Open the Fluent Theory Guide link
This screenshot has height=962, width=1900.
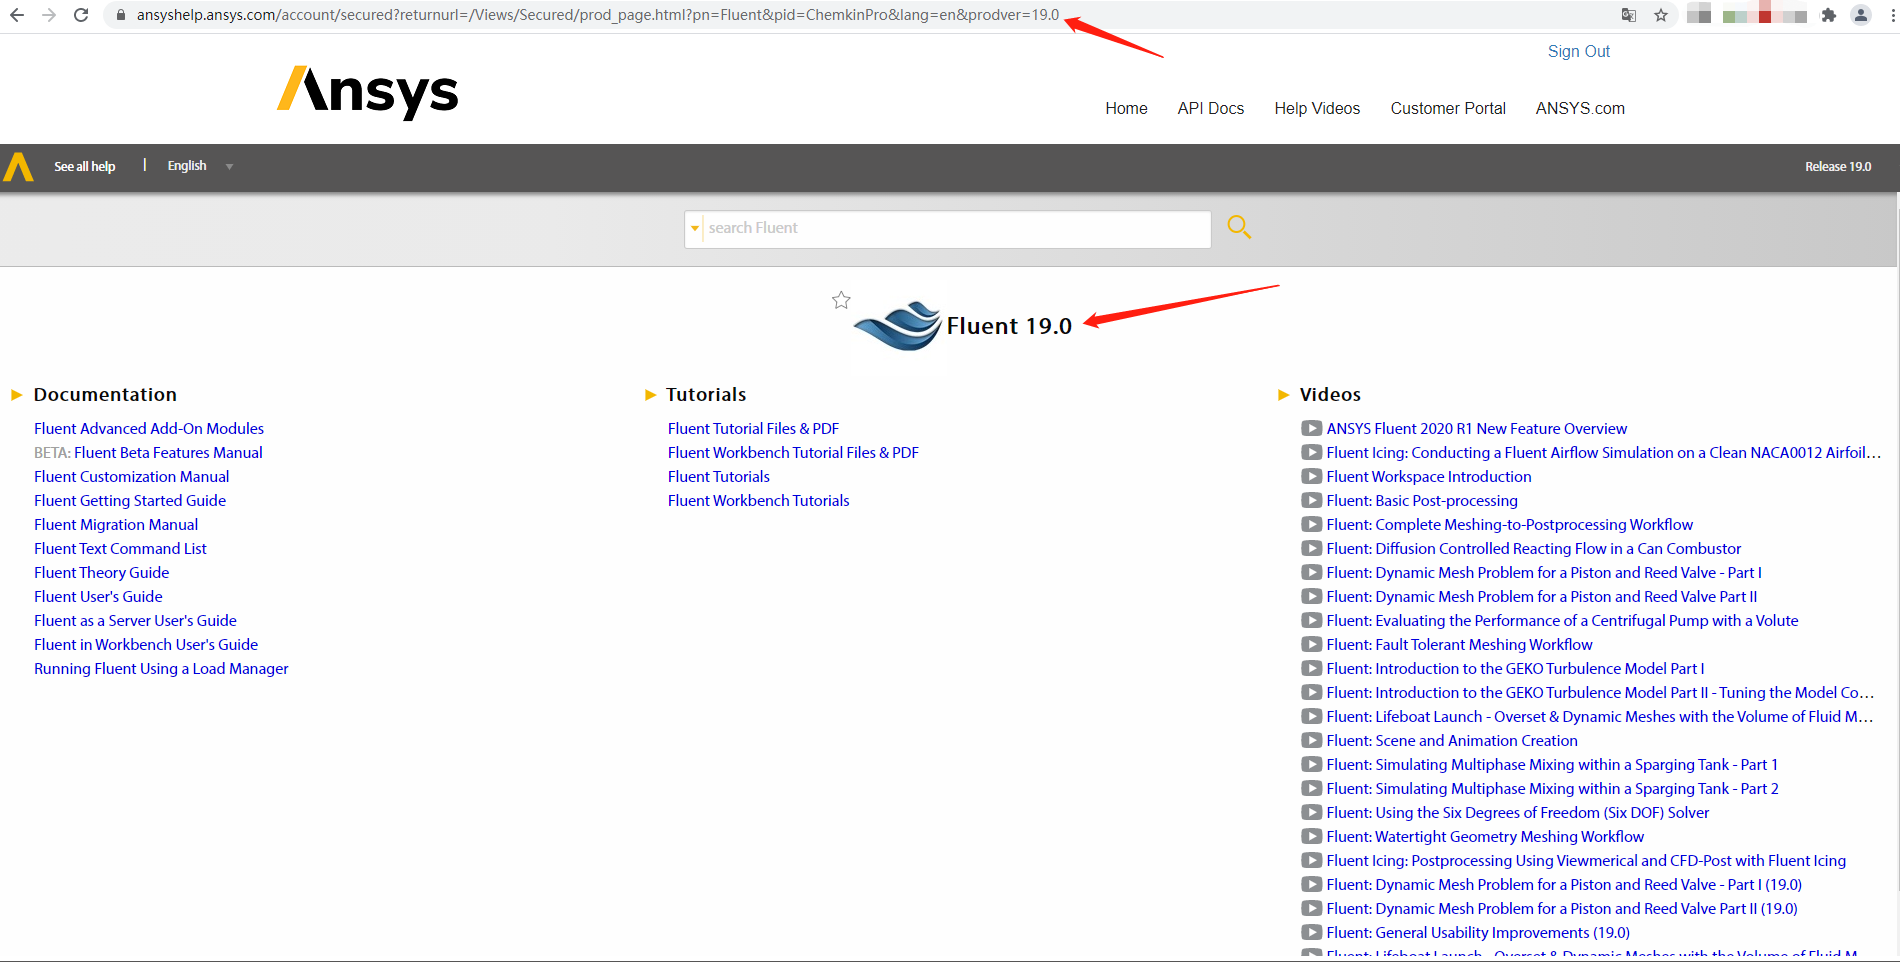tap(101, 573)
